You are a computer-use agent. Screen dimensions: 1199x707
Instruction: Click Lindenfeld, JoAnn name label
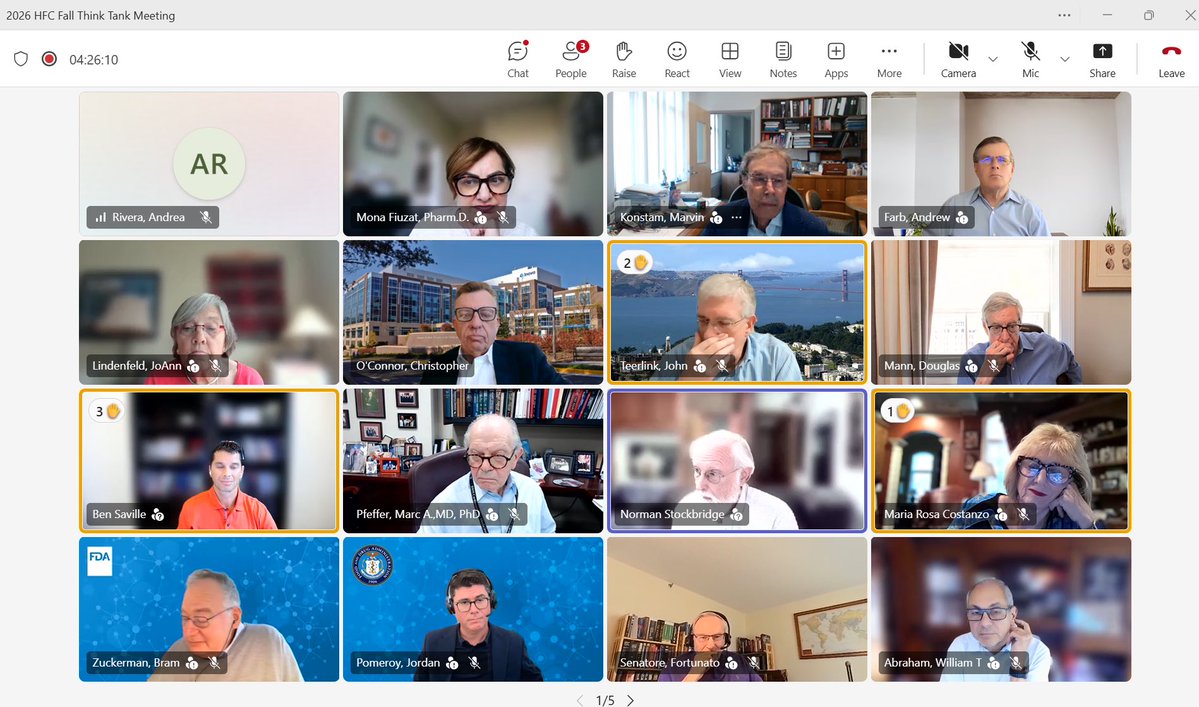click(x=137, y=365)
